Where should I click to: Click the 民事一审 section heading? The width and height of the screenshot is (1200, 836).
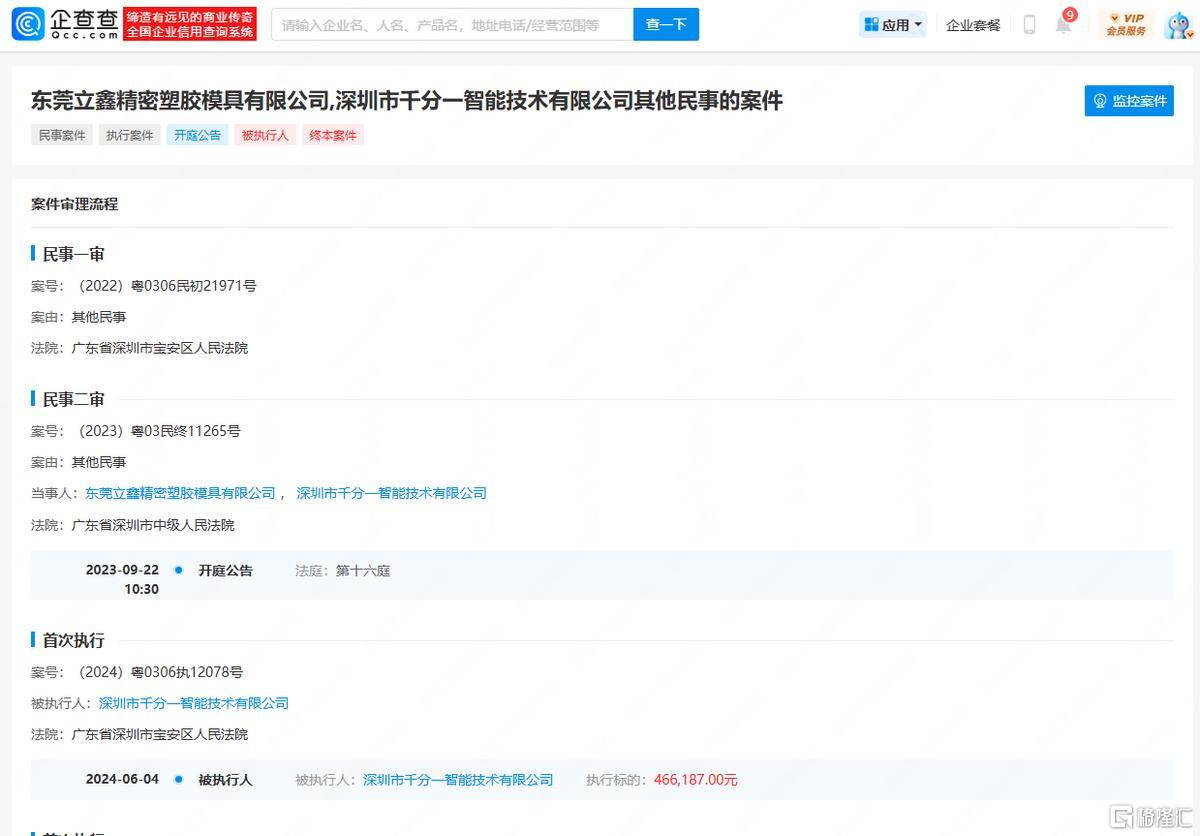[x=73, y=254]
